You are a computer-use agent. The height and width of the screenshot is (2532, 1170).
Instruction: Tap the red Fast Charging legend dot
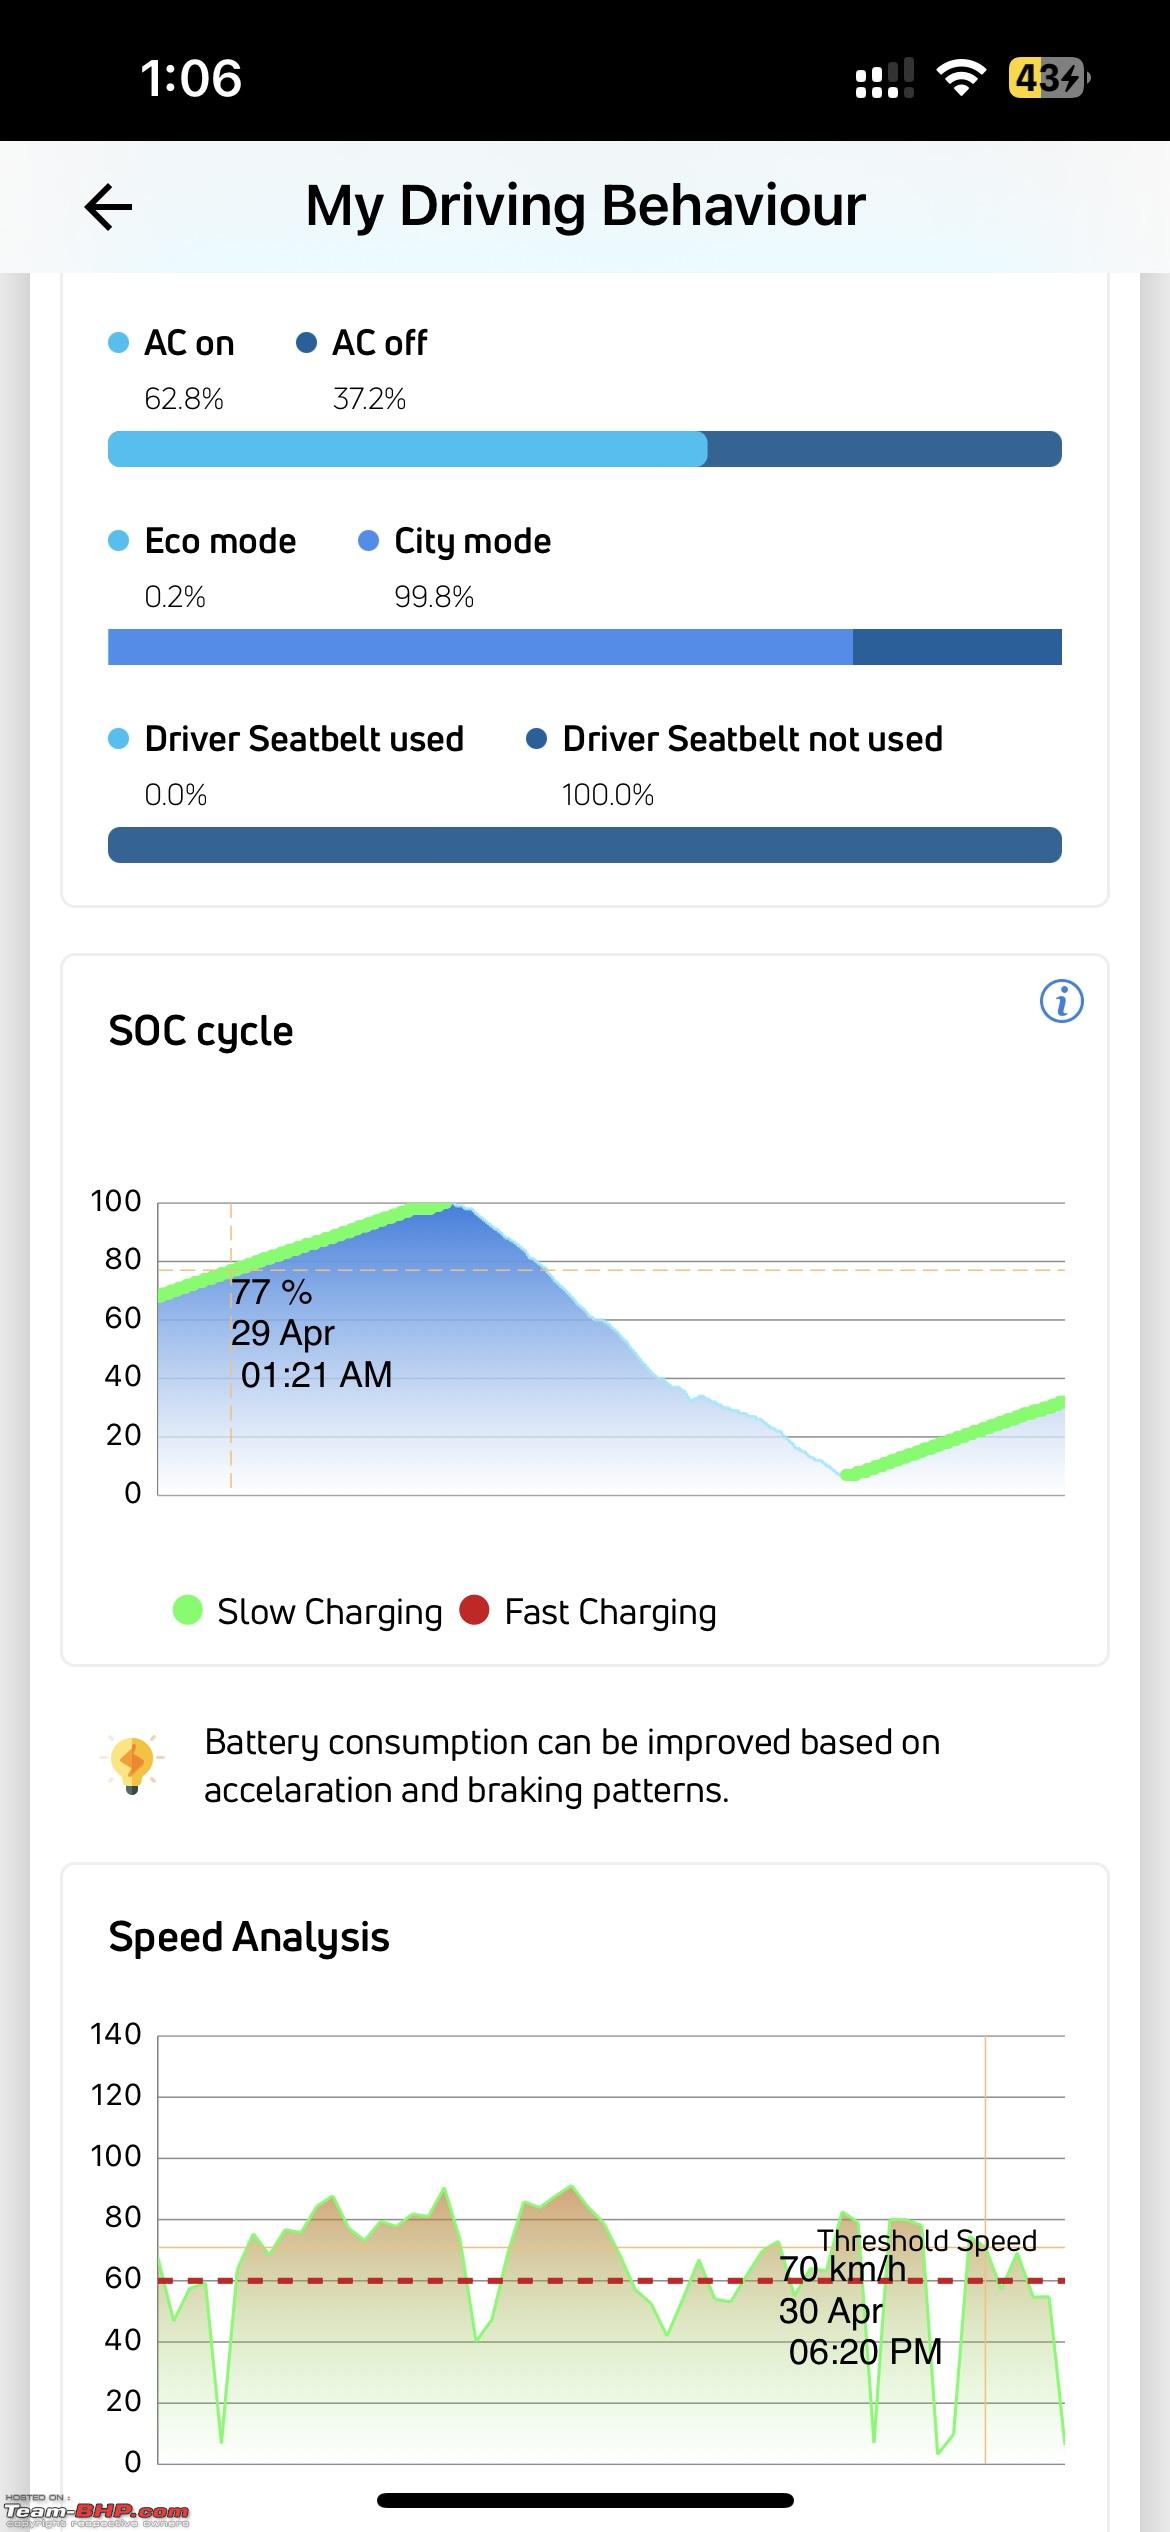(474, 1611)
